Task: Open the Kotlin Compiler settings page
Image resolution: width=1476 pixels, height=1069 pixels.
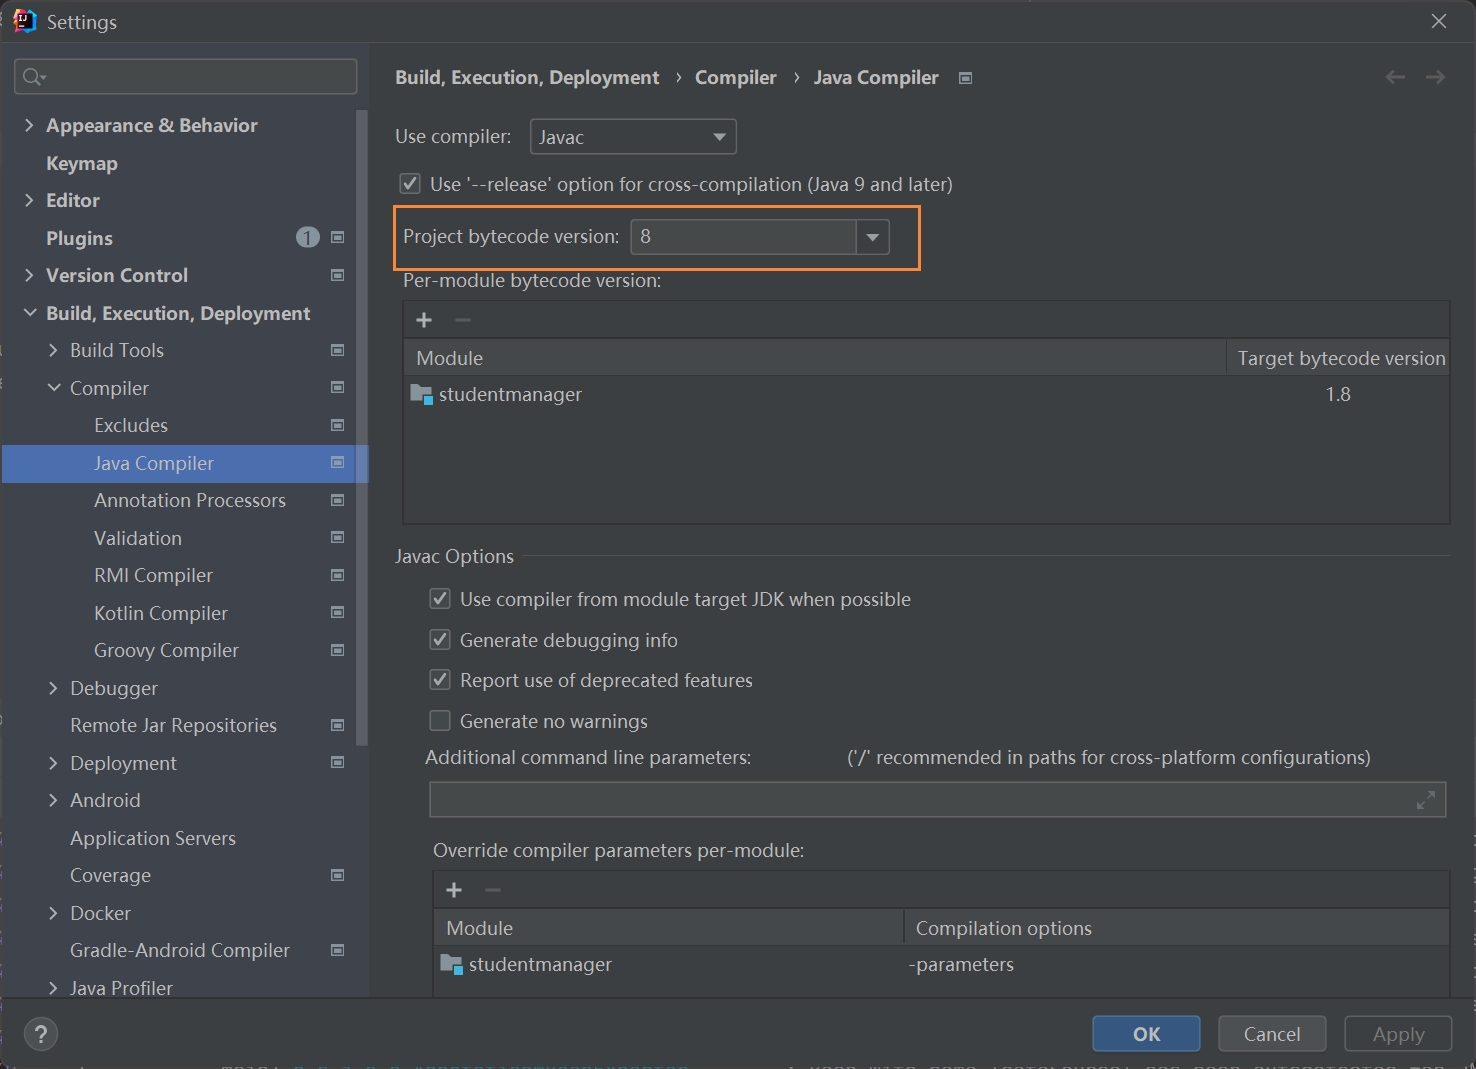Action: click(x=161, y=613)
